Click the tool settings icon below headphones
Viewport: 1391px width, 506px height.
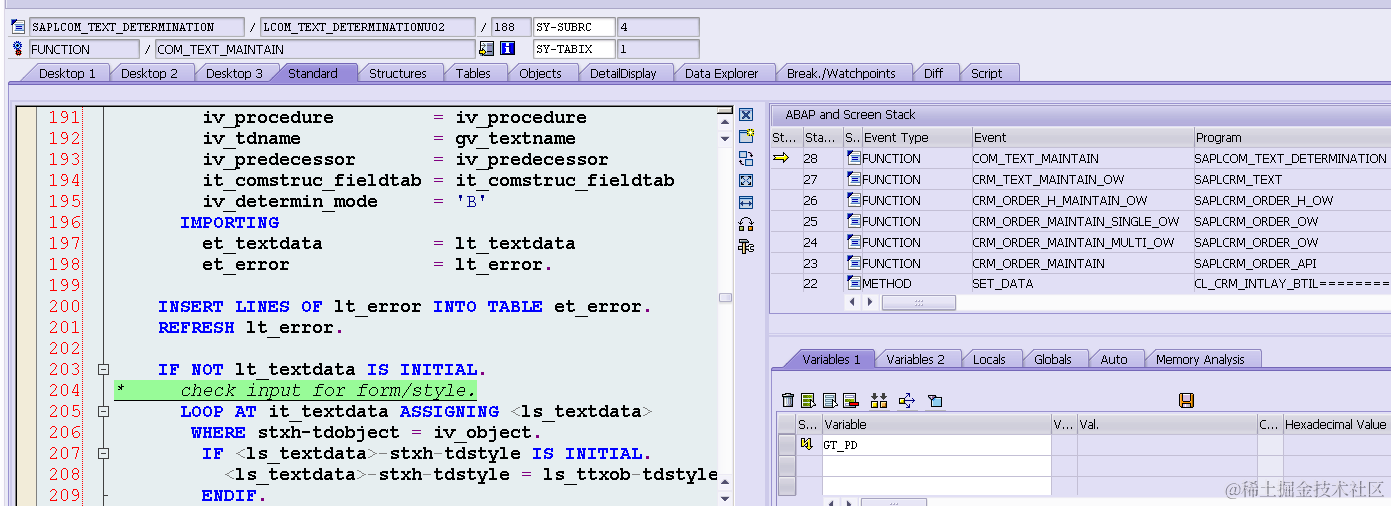(746, 246)
